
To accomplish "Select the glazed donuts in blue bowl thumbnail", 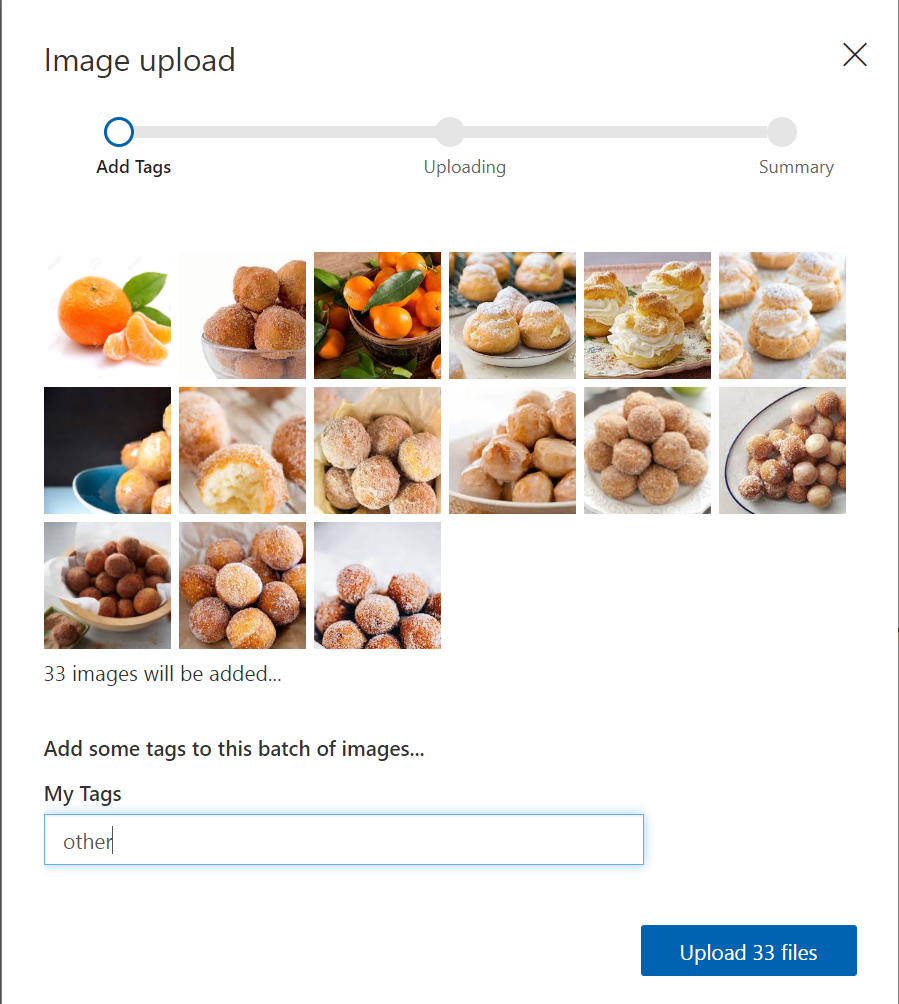I will [x=108, y=450].
